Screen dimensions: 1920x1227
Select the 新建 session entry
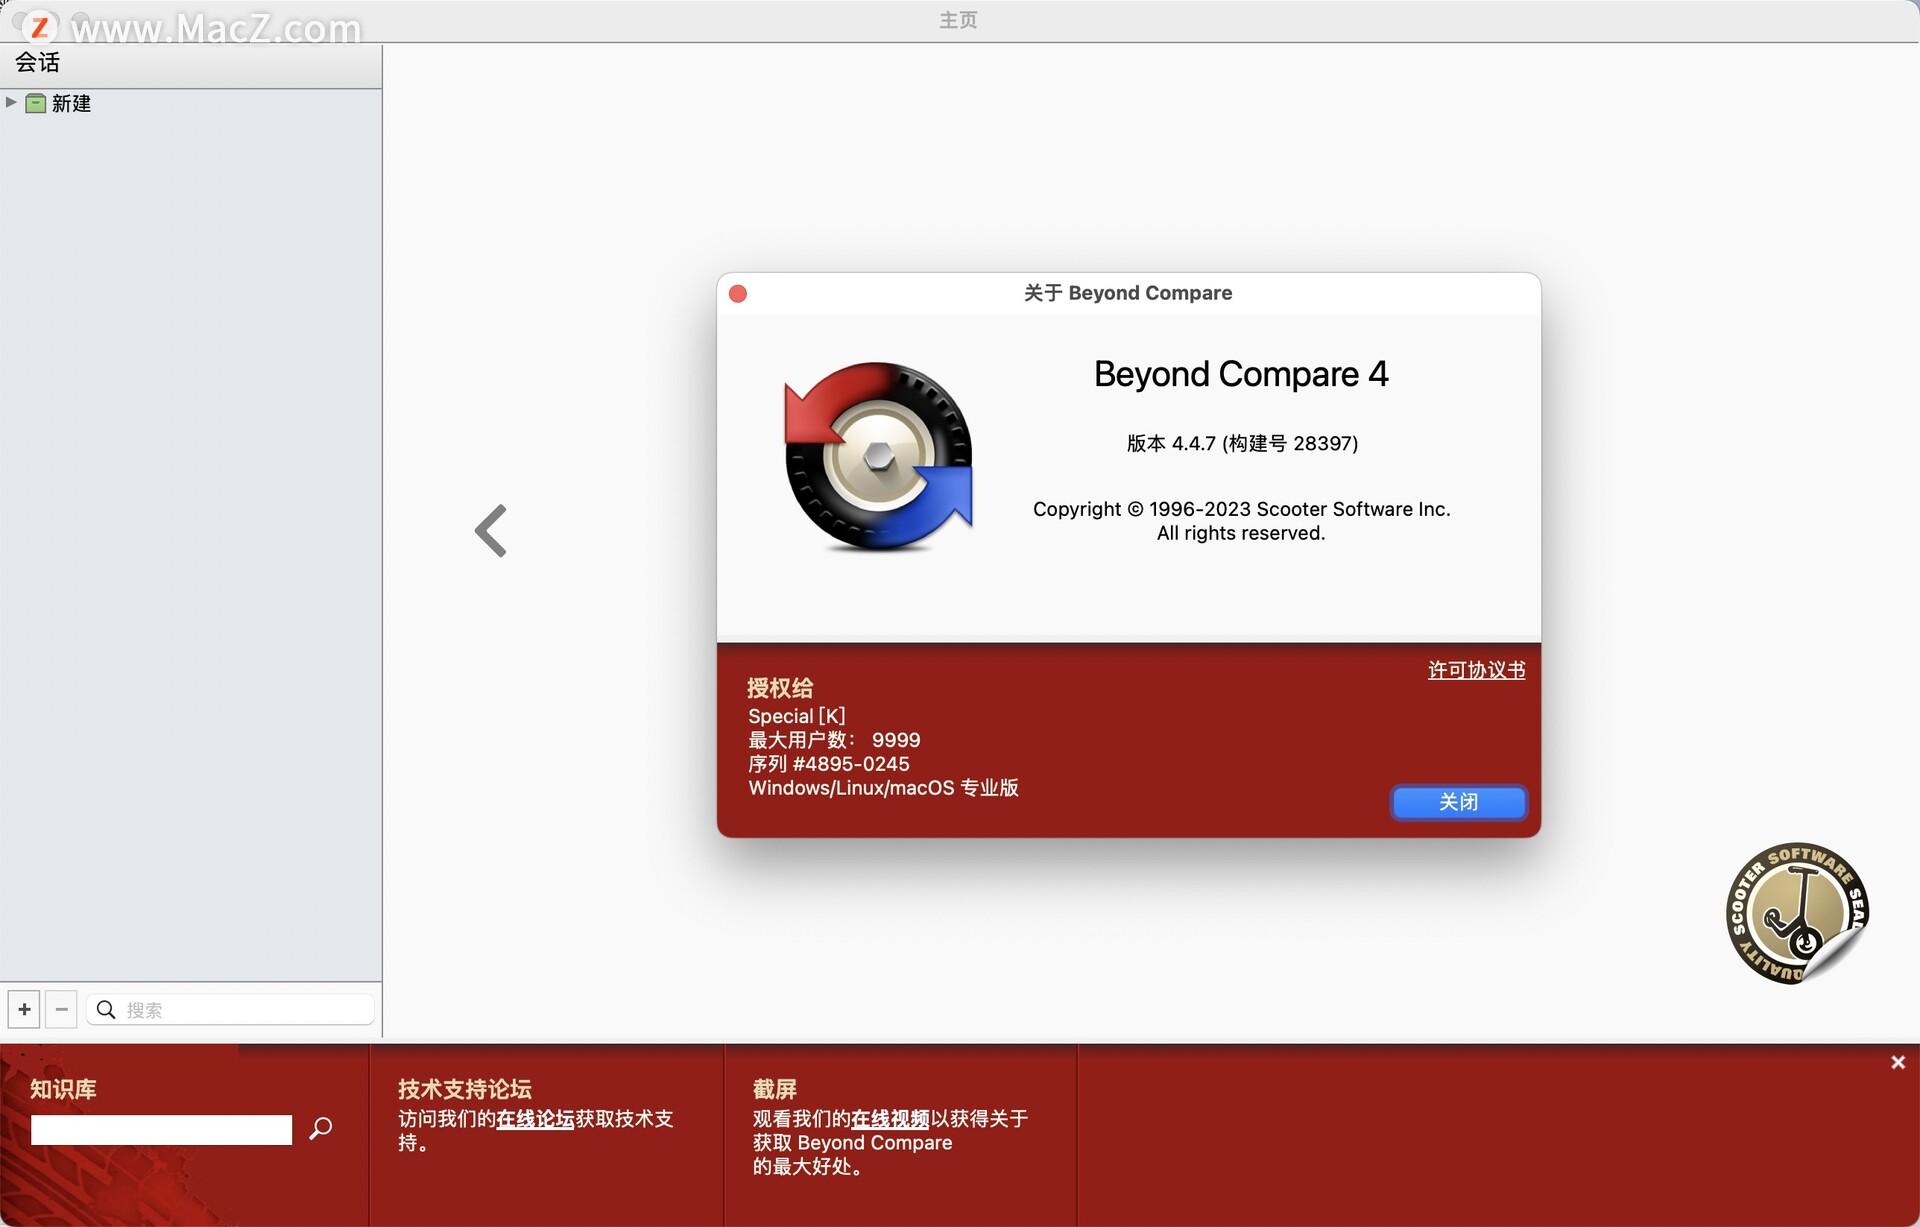pyautogui.click(x=70, y=103)
